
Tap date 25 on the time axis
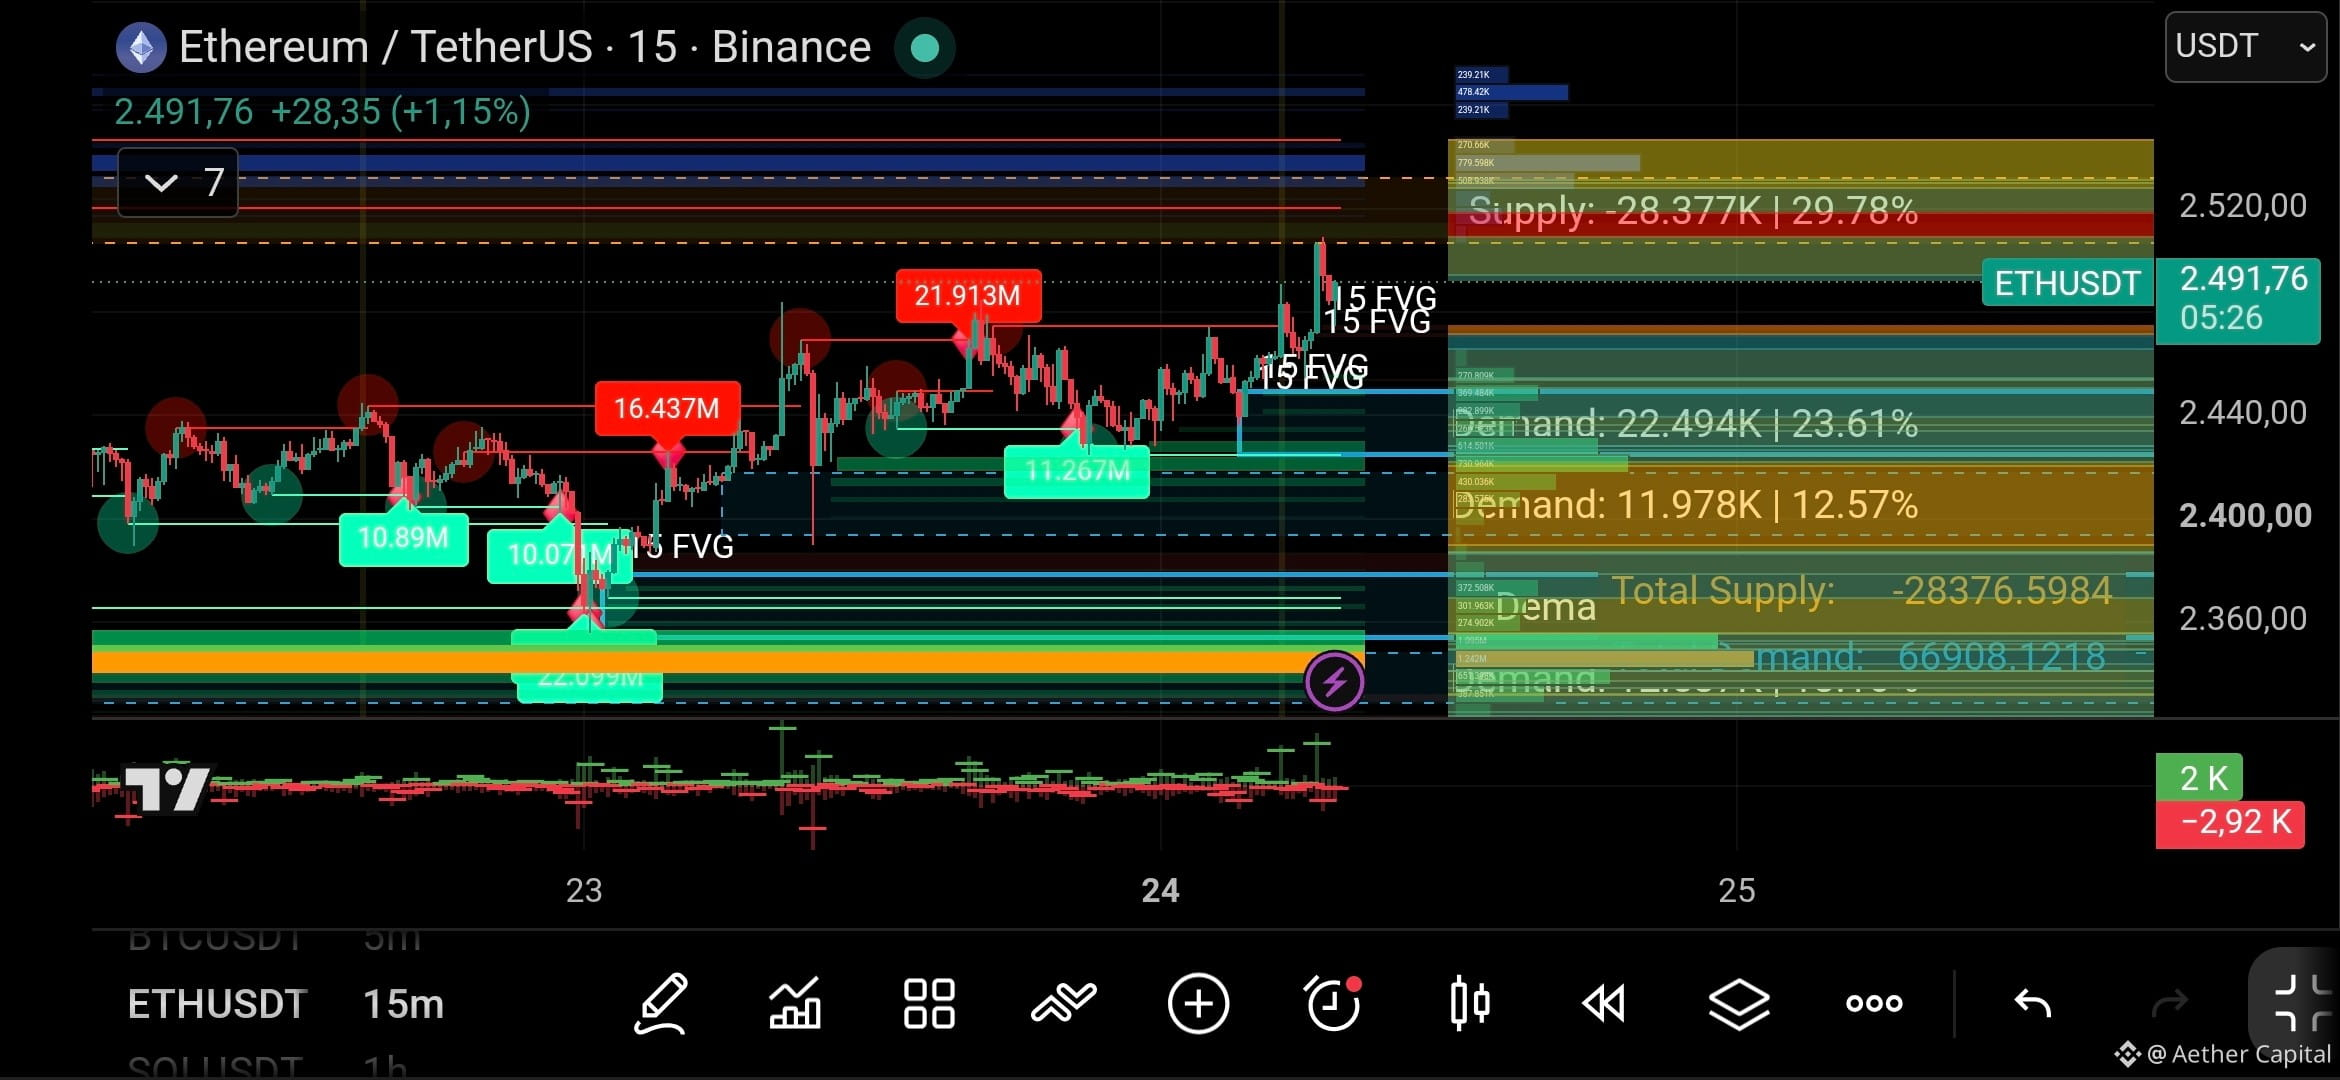pyautogui.click(x=1737, y=890)
